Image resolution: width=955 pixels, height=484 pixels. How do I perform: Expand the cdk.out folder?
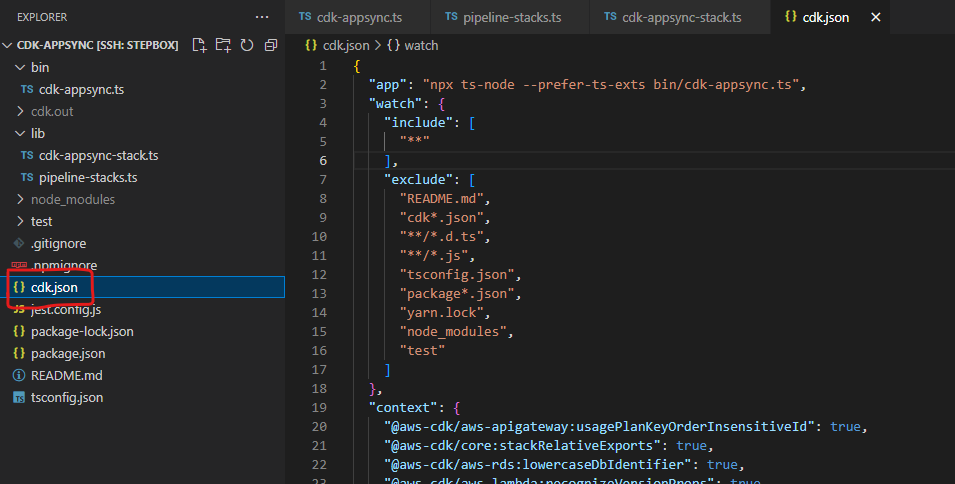pyautogui.click(x=20, y=111)
